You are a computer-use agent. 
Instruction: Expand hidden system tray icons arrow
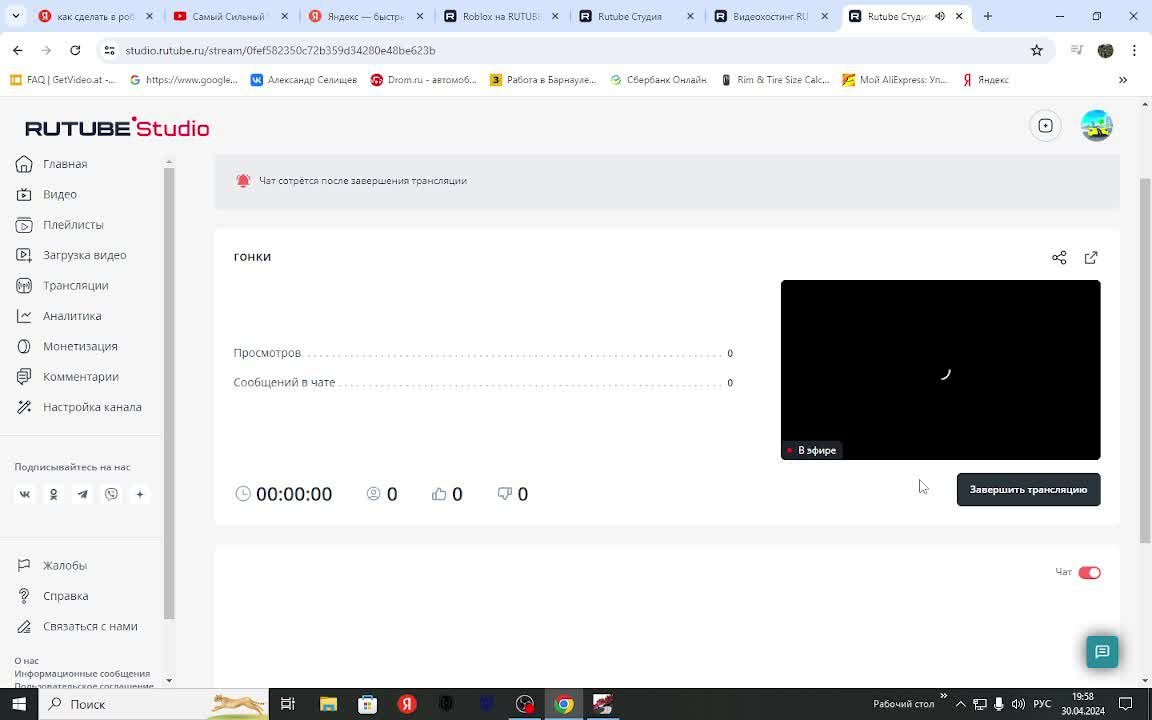[960, 704]
